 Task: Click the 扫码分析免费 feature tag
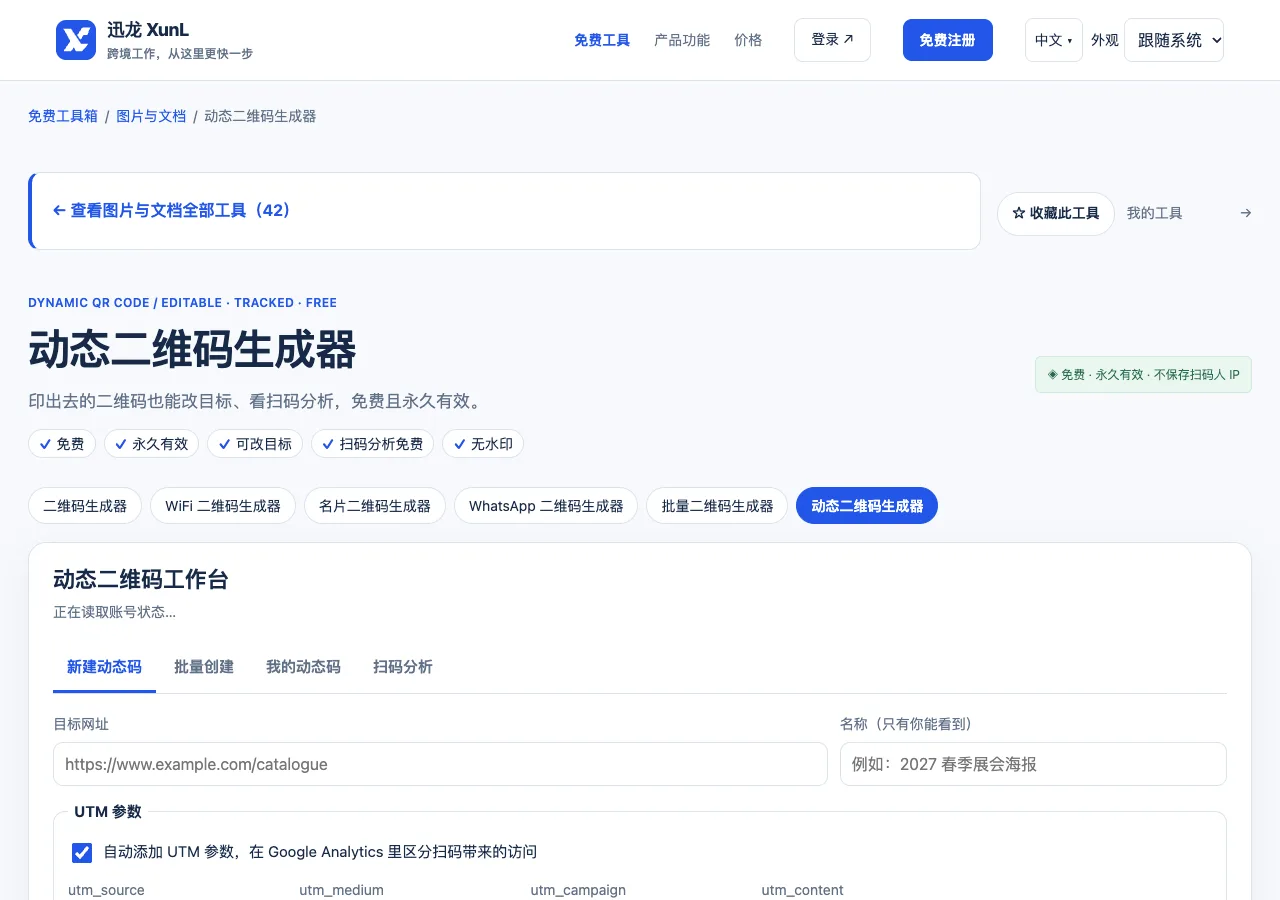(373, 444)
